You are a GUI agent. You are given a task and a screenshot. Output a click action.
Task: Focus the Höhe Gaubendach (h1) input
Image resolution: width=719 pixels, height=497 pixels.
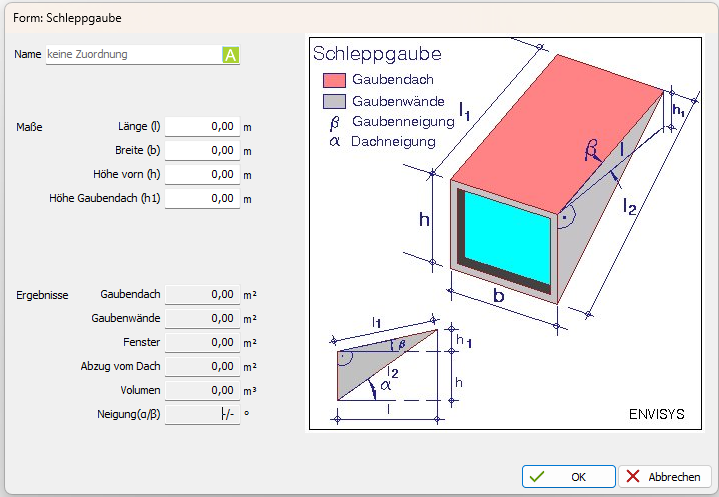(x=202, y=199)
